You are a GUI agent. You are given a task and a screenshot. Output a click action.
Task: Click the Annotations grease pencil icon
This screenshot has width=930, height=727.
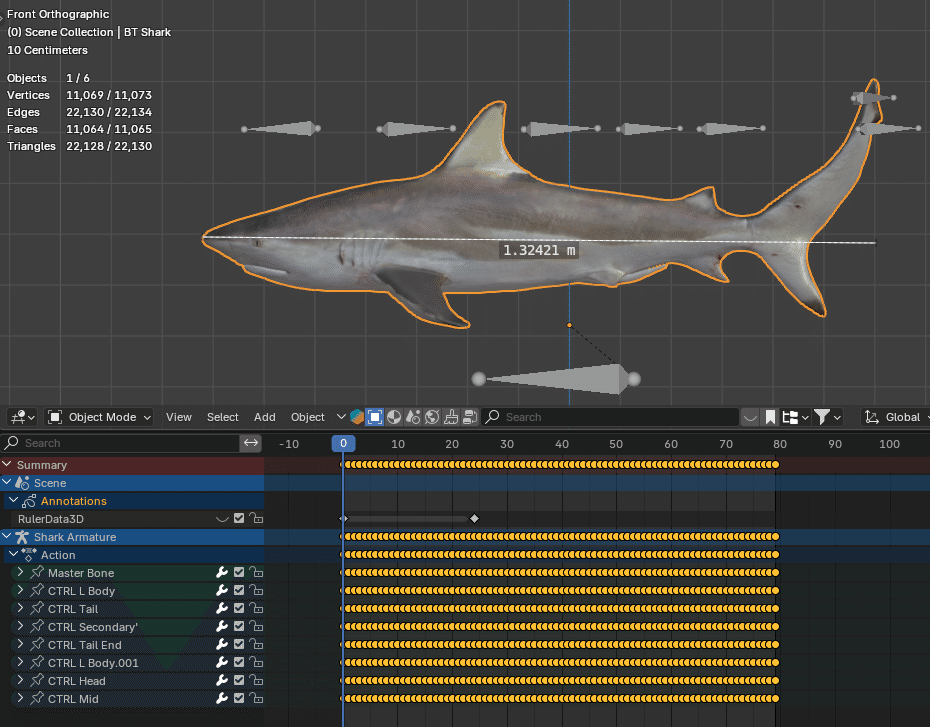coord(29,501)
